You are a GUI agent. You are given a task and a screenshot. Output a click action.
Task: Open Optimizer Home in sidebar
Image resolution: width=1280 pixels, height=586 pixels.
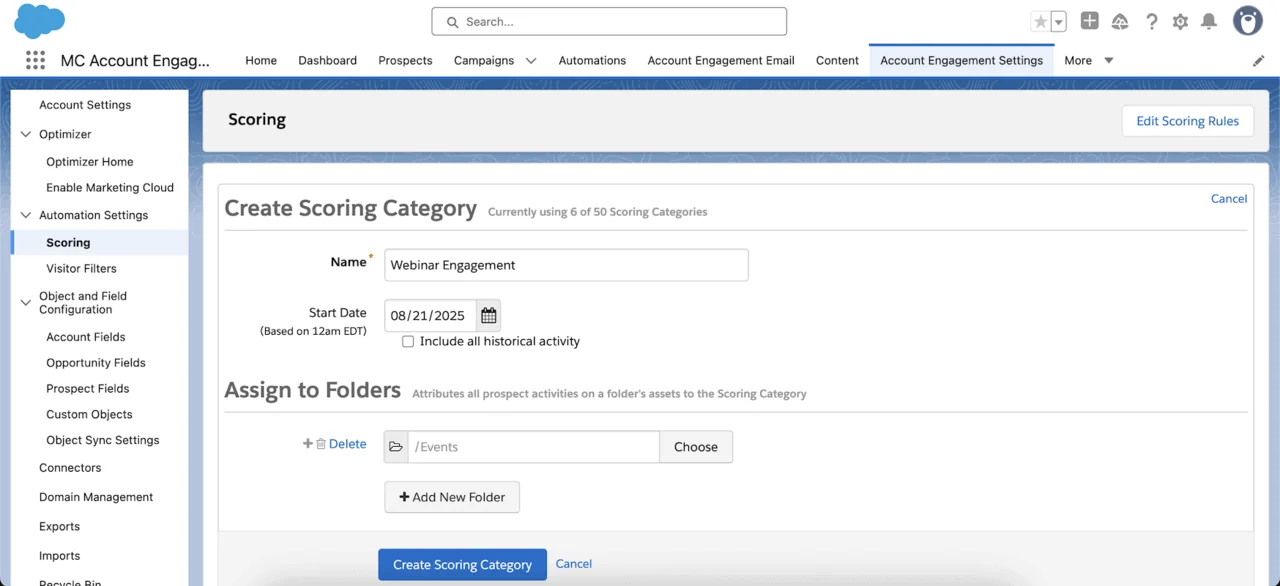pos(90,162)
